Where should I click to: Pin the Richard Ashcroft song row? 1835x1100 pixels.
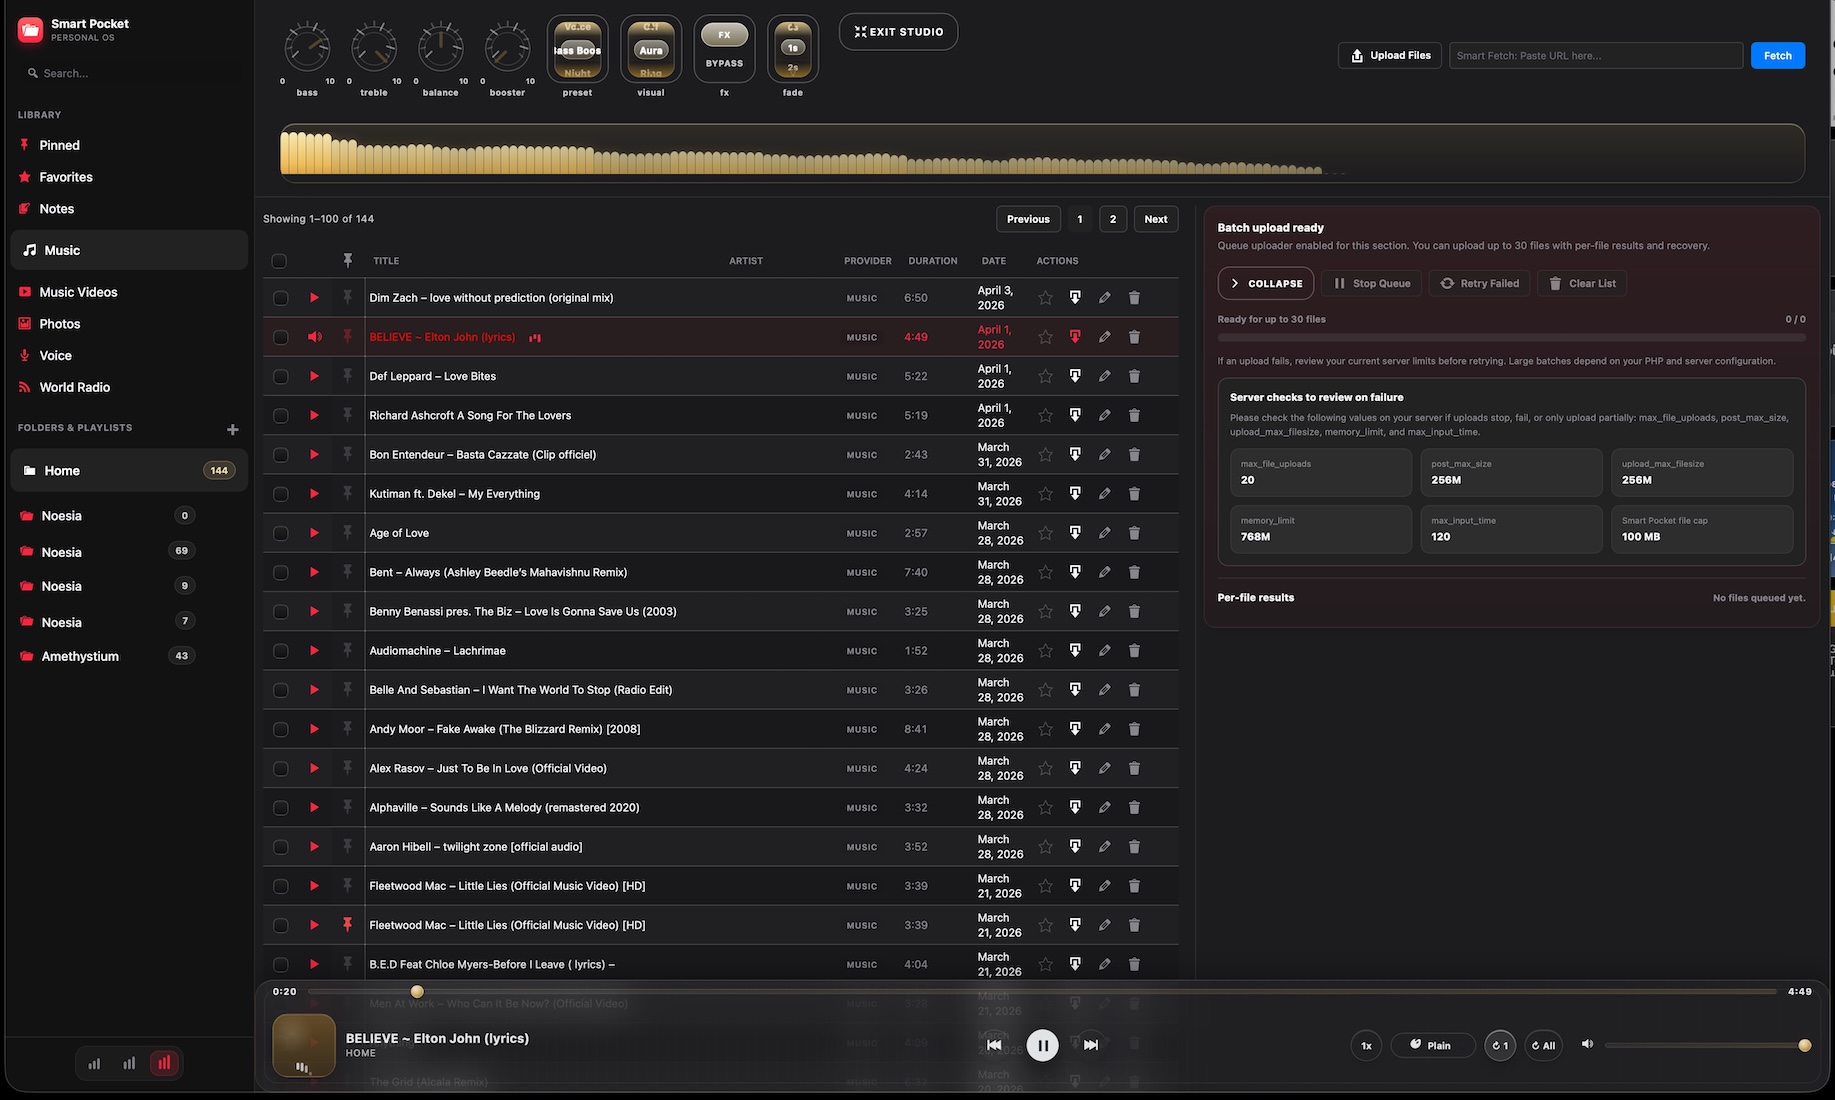click(347, 415)
